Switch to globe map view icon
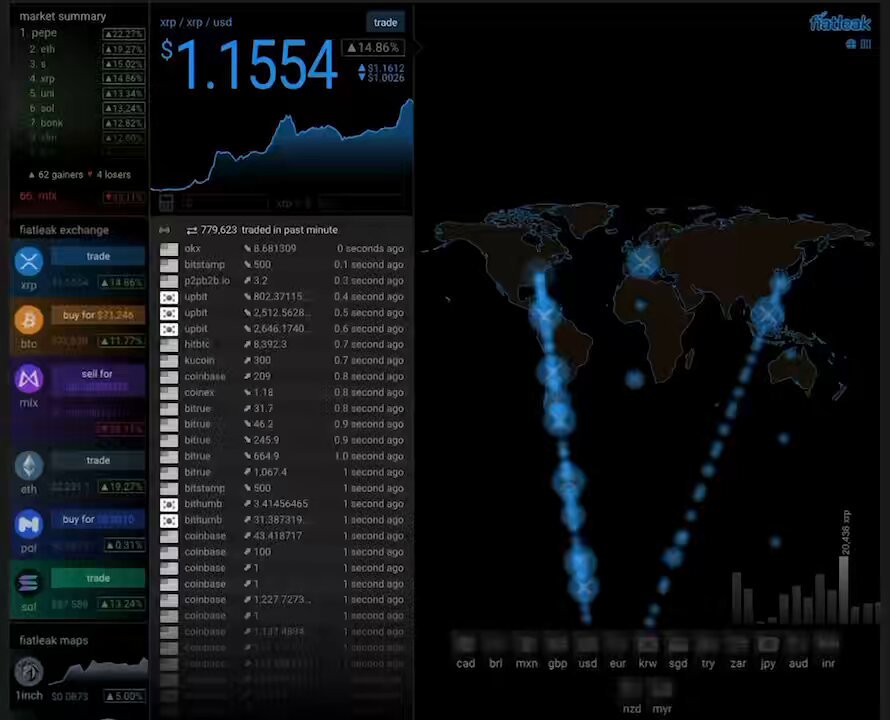 [851, 44]
